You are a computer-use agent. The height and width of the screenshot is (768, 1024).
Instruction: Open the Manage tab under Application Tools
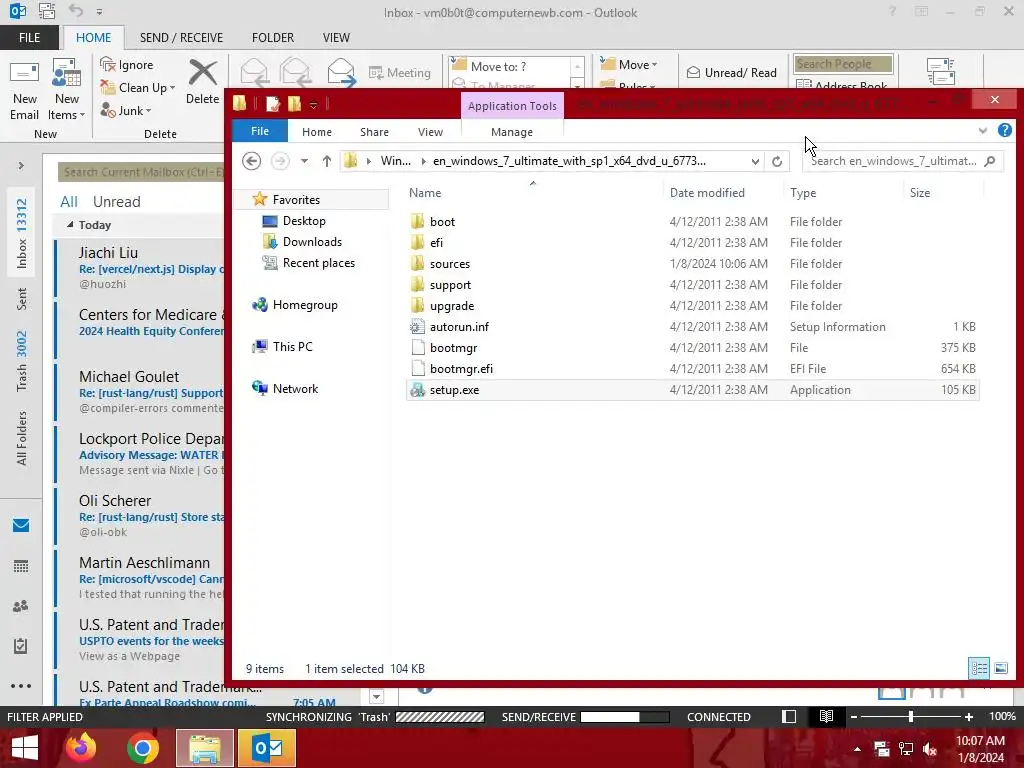(512, 132)
